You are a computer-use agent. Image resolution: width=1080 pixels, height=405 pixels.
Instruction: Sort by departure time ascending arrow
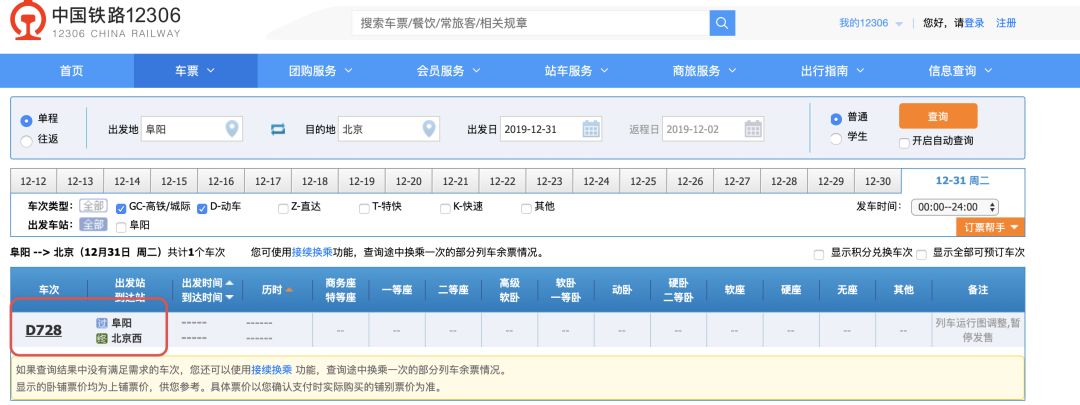click(x=229, y=283)
